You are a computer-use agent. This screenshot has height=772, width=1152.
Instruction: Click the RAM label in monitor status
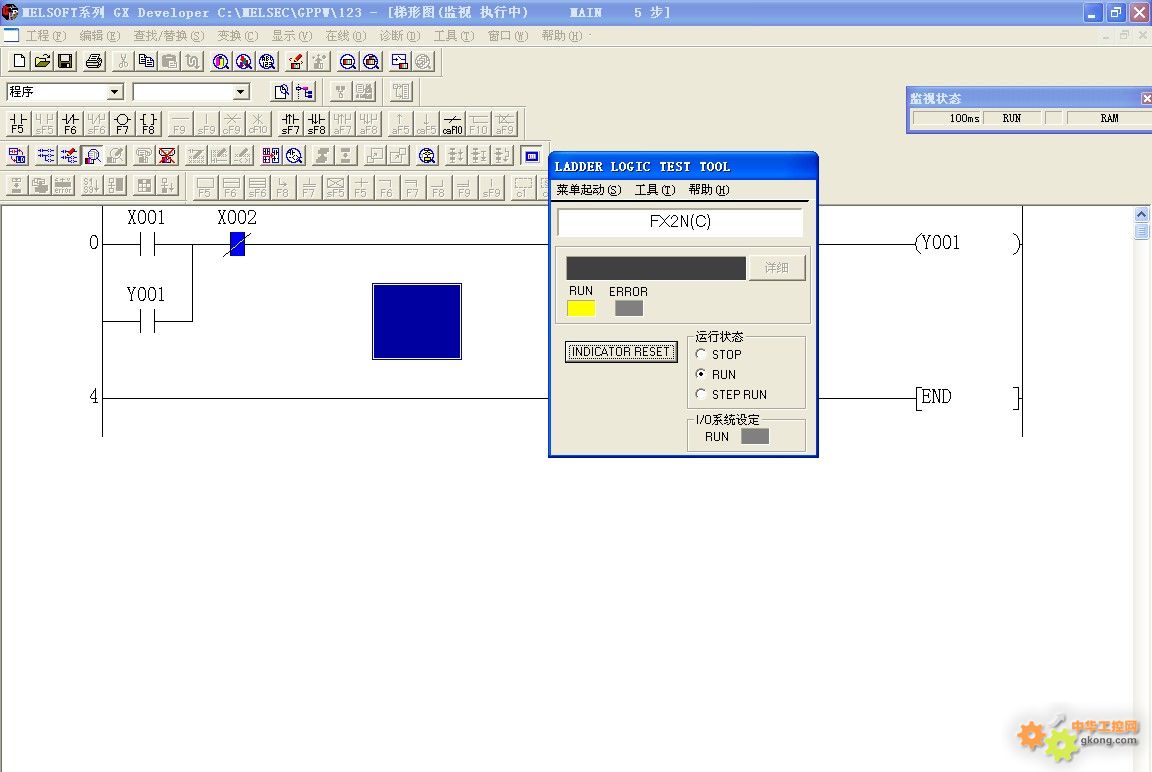[x=1109, y=118]
